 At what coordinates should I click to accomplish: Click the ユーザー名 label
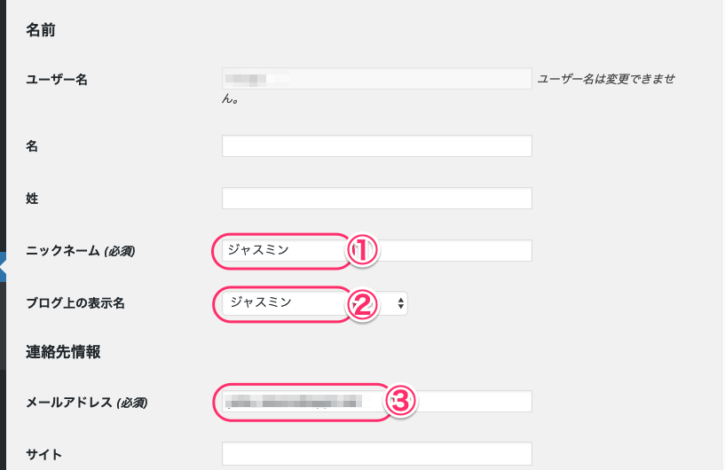56,80
